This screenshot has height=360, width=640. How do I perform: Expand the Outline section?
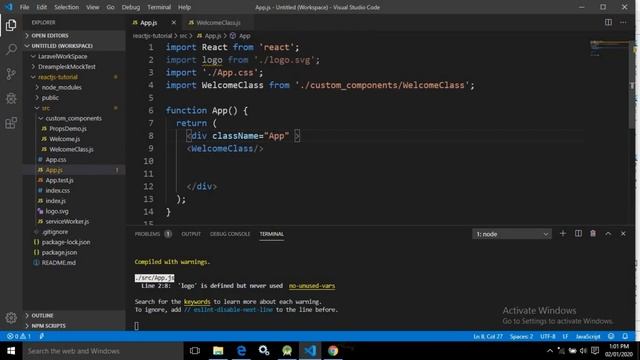74,316
